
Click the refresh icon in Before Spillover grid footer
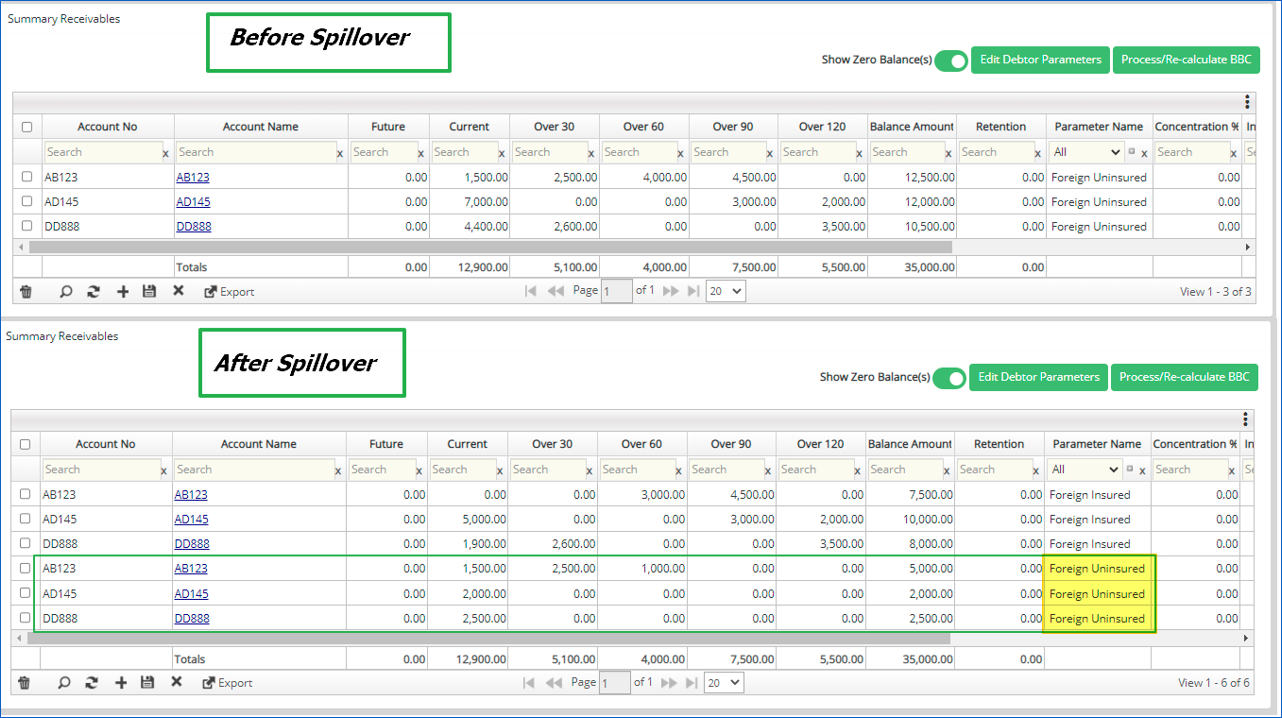94,292
